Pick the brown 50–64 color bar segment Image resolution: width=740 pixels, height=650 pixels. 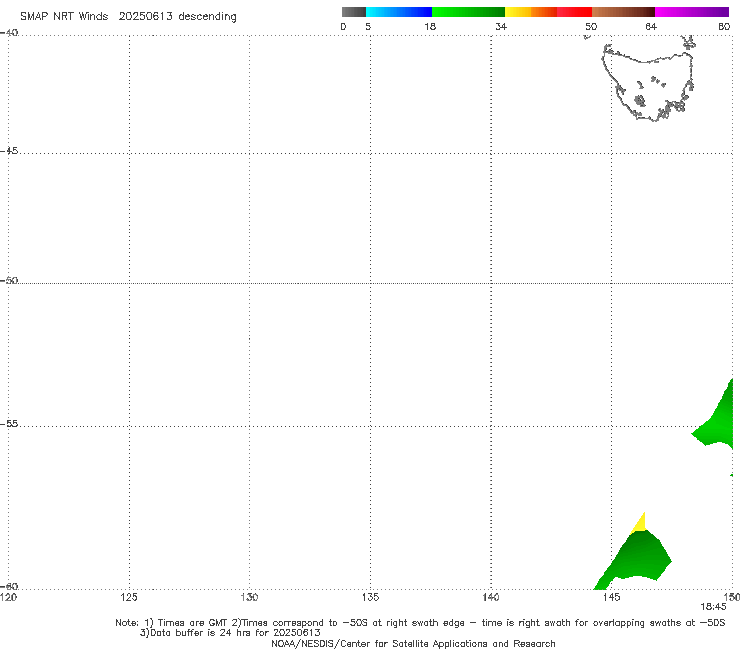[623, 12]
